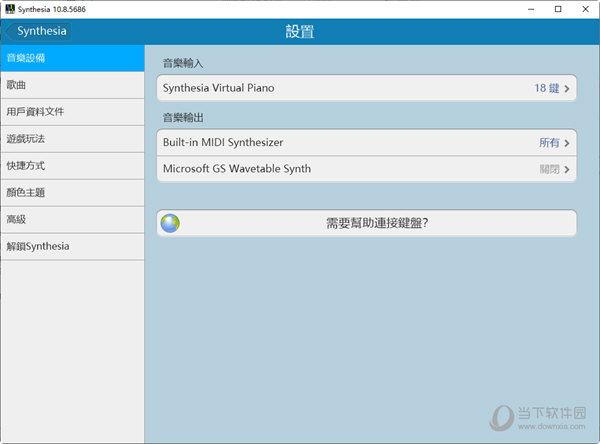Minimize the Synthesia window

click(x=531, y=9)
